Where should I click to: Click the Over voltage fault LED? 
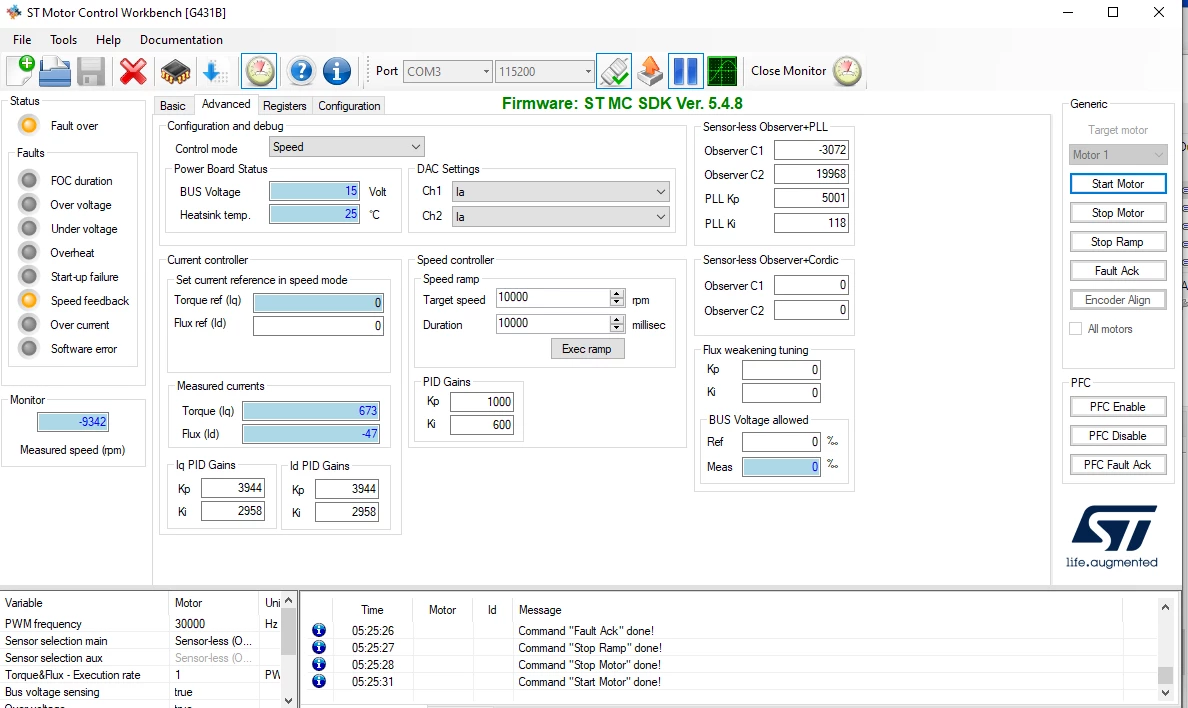pos(29,205)
